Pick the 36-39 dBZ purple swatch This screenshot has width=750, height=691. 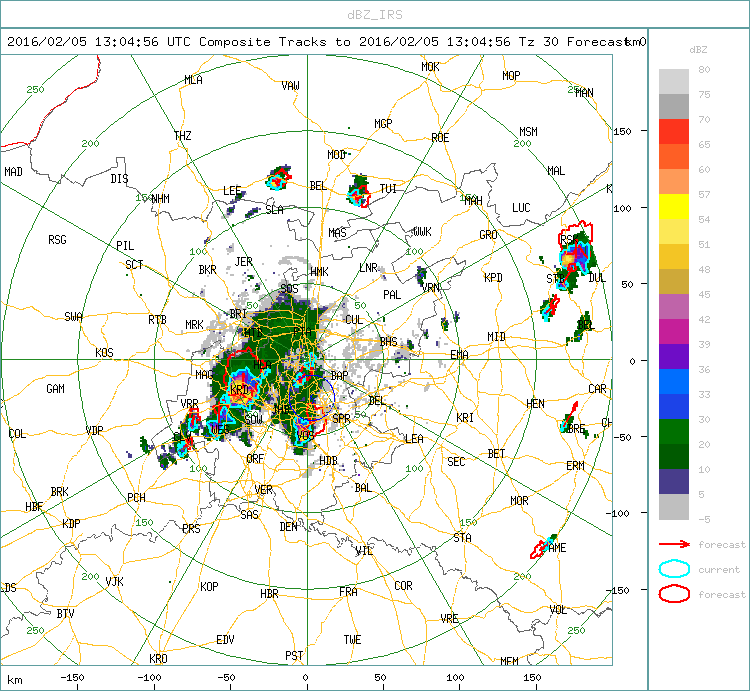click(674, 356)
